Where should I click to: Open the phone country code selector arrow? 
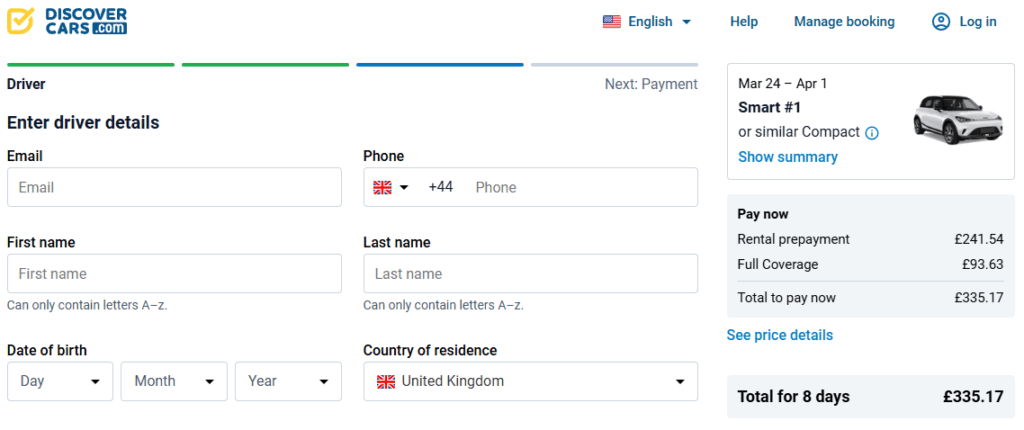click(x=405, y=187)
